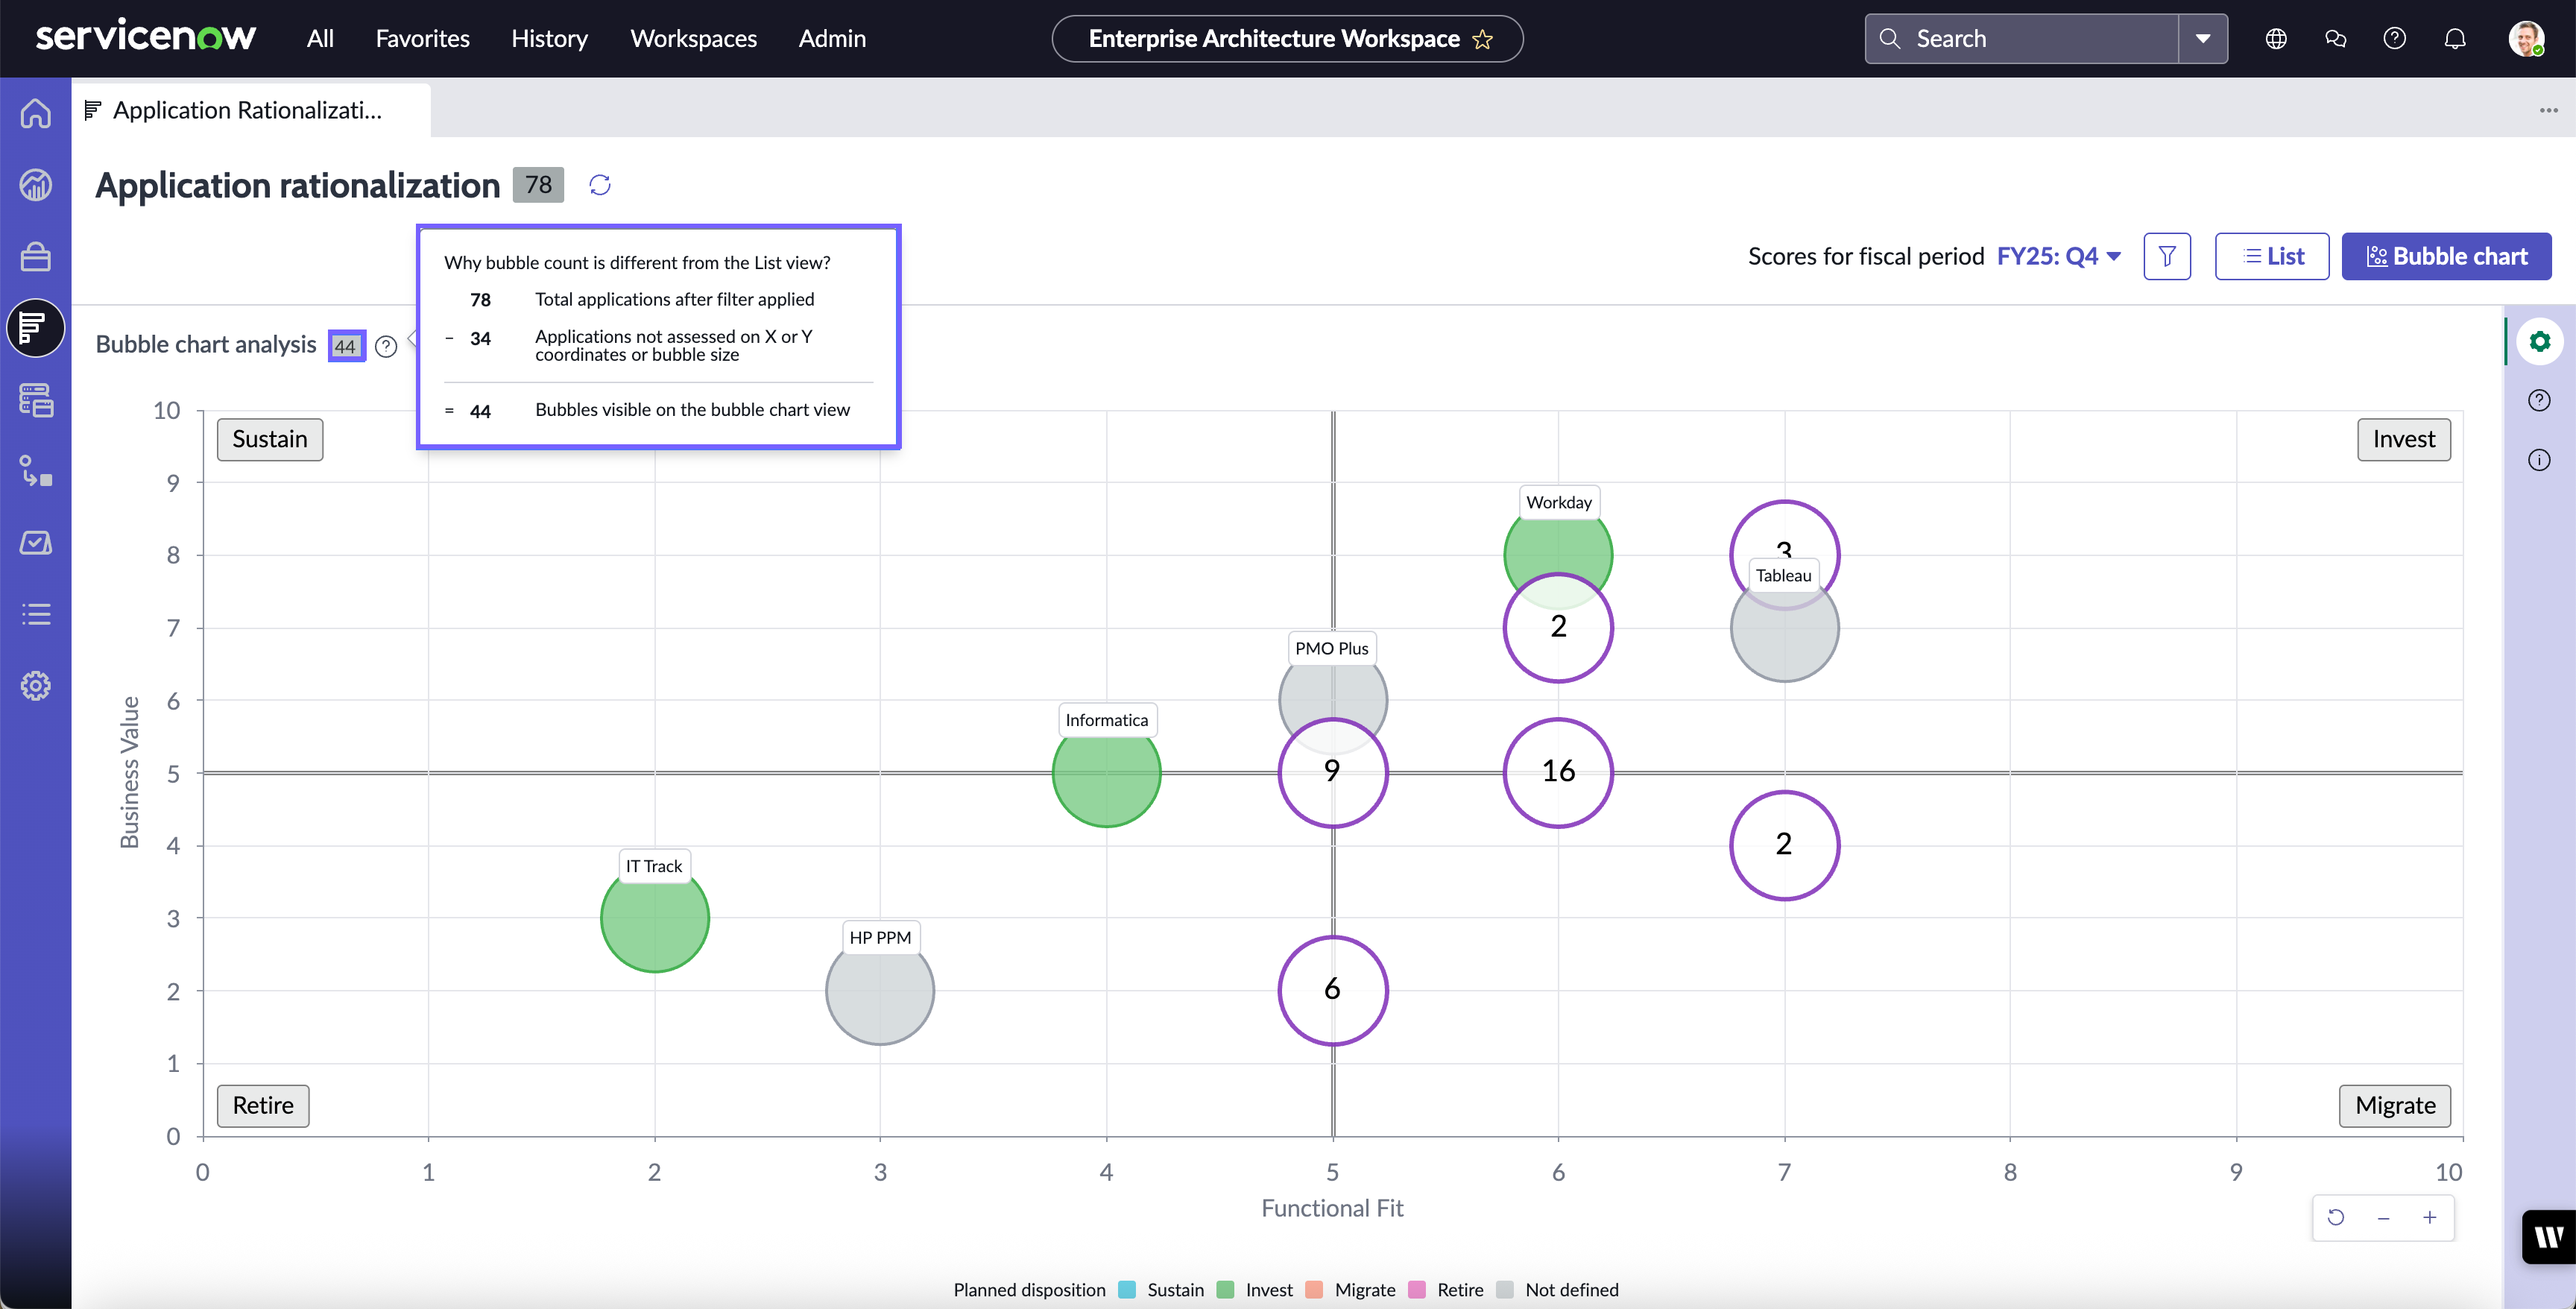
Task: Select the Bubble chart view
Action: [2446, 256]
